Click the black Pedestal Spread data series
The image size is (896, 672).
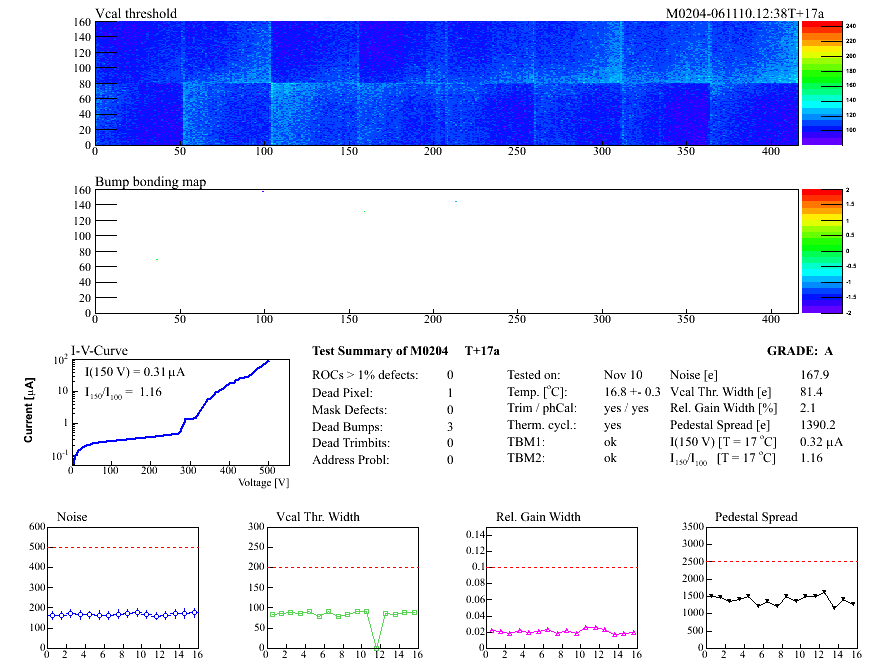782,599
